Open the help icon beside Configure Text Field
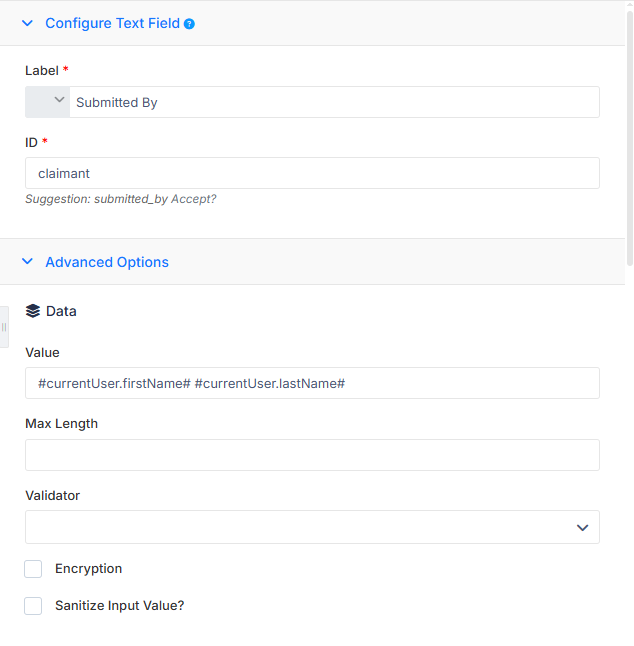 coord(189,24)
